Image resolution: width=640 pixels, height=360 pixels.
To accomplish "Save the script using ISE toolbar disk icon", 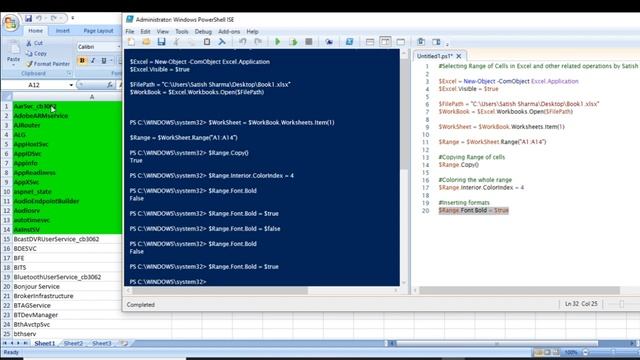I will 161,42.
